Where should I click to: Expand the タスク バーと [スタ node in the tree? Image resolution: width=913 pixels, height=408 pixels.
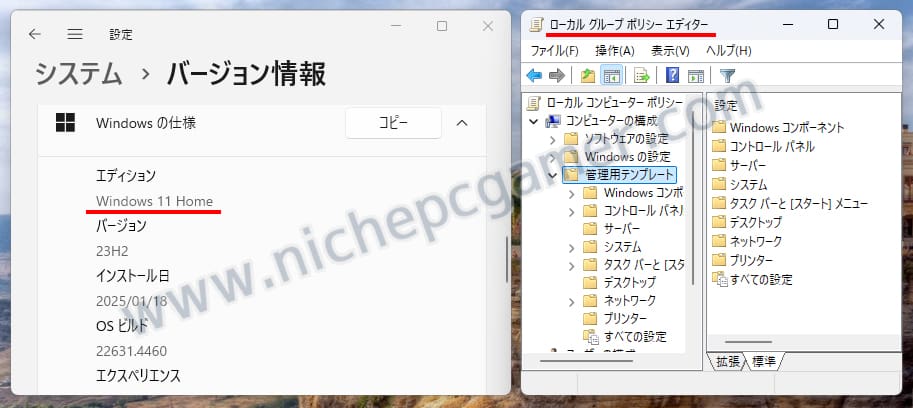click(x=572, y=265)
